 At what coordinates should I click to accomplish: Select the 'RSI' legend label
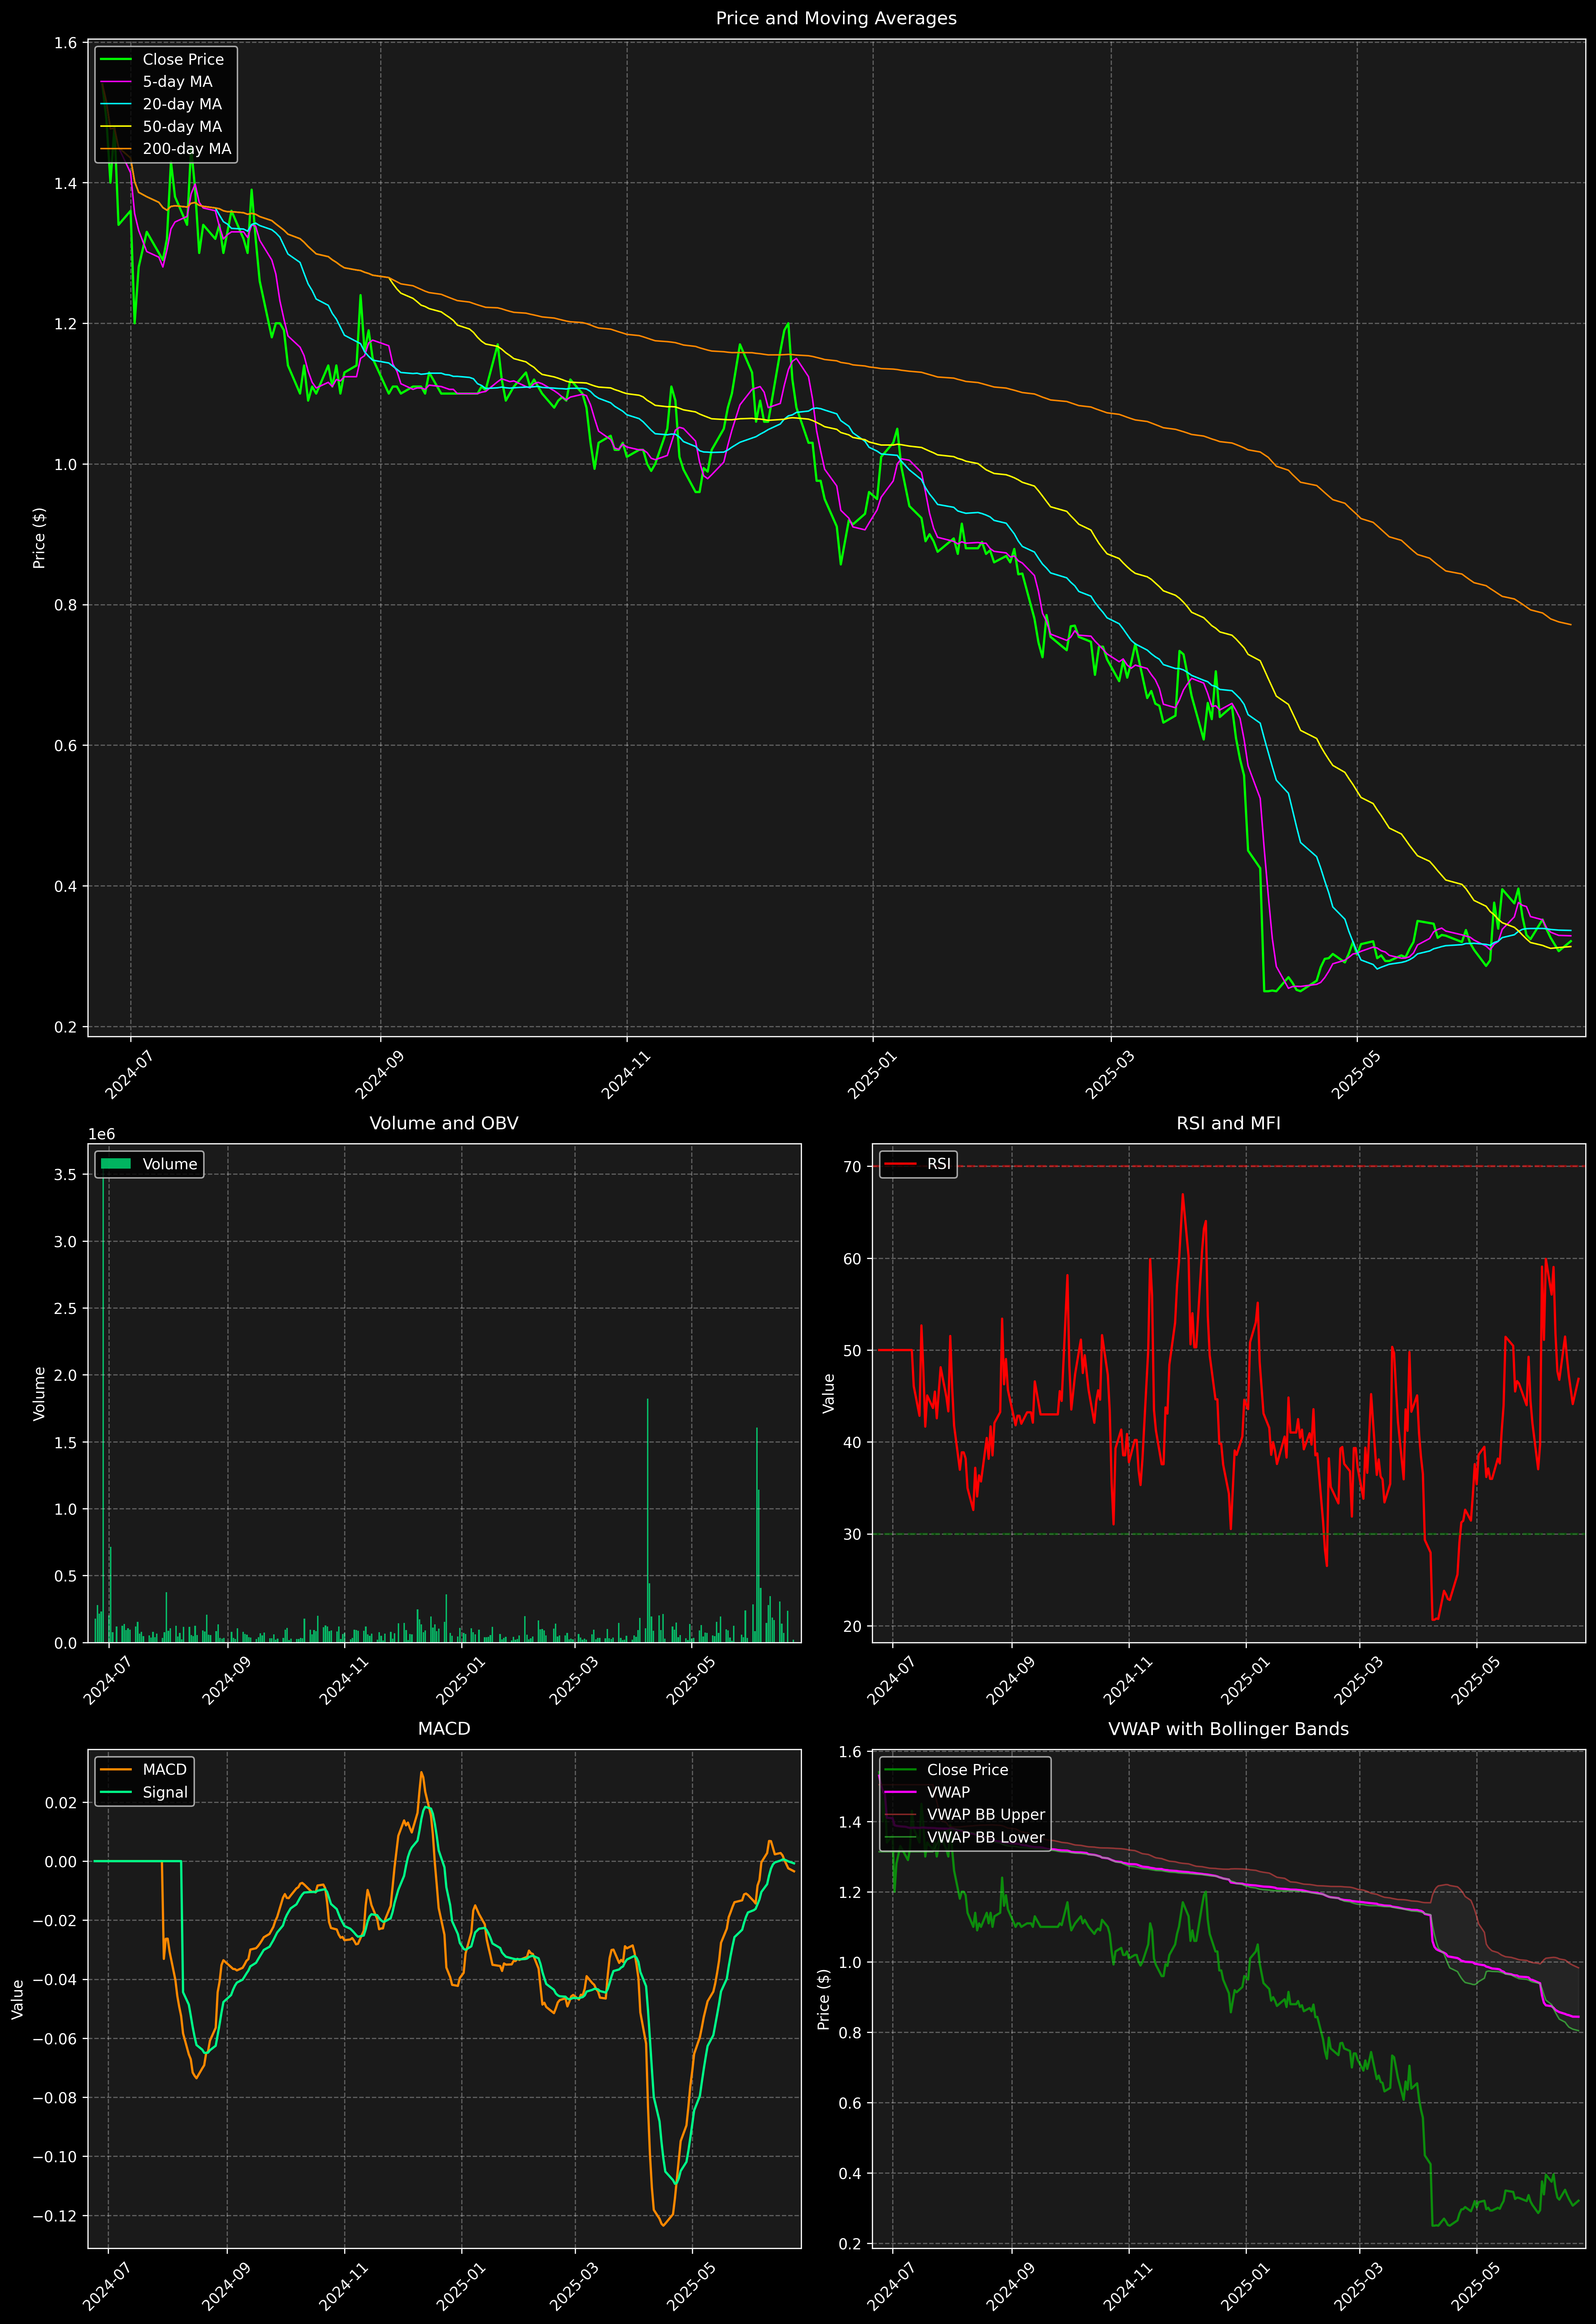(x=939, y=1164)
